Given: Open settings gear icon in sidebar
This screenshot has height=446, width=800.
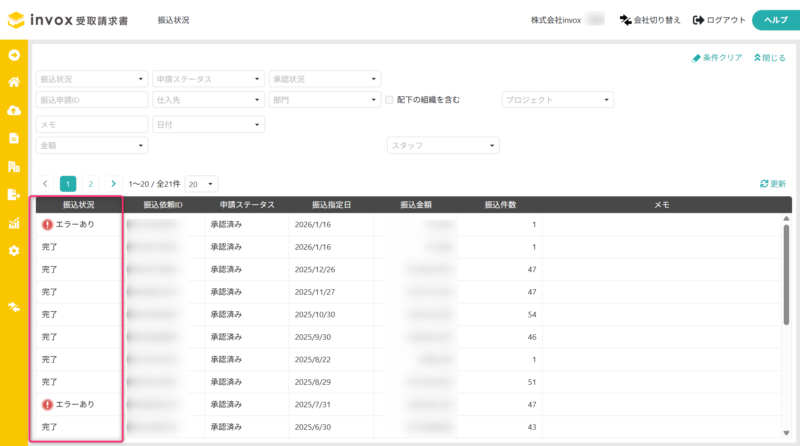Looking at the screenshot, I should 14,250.
